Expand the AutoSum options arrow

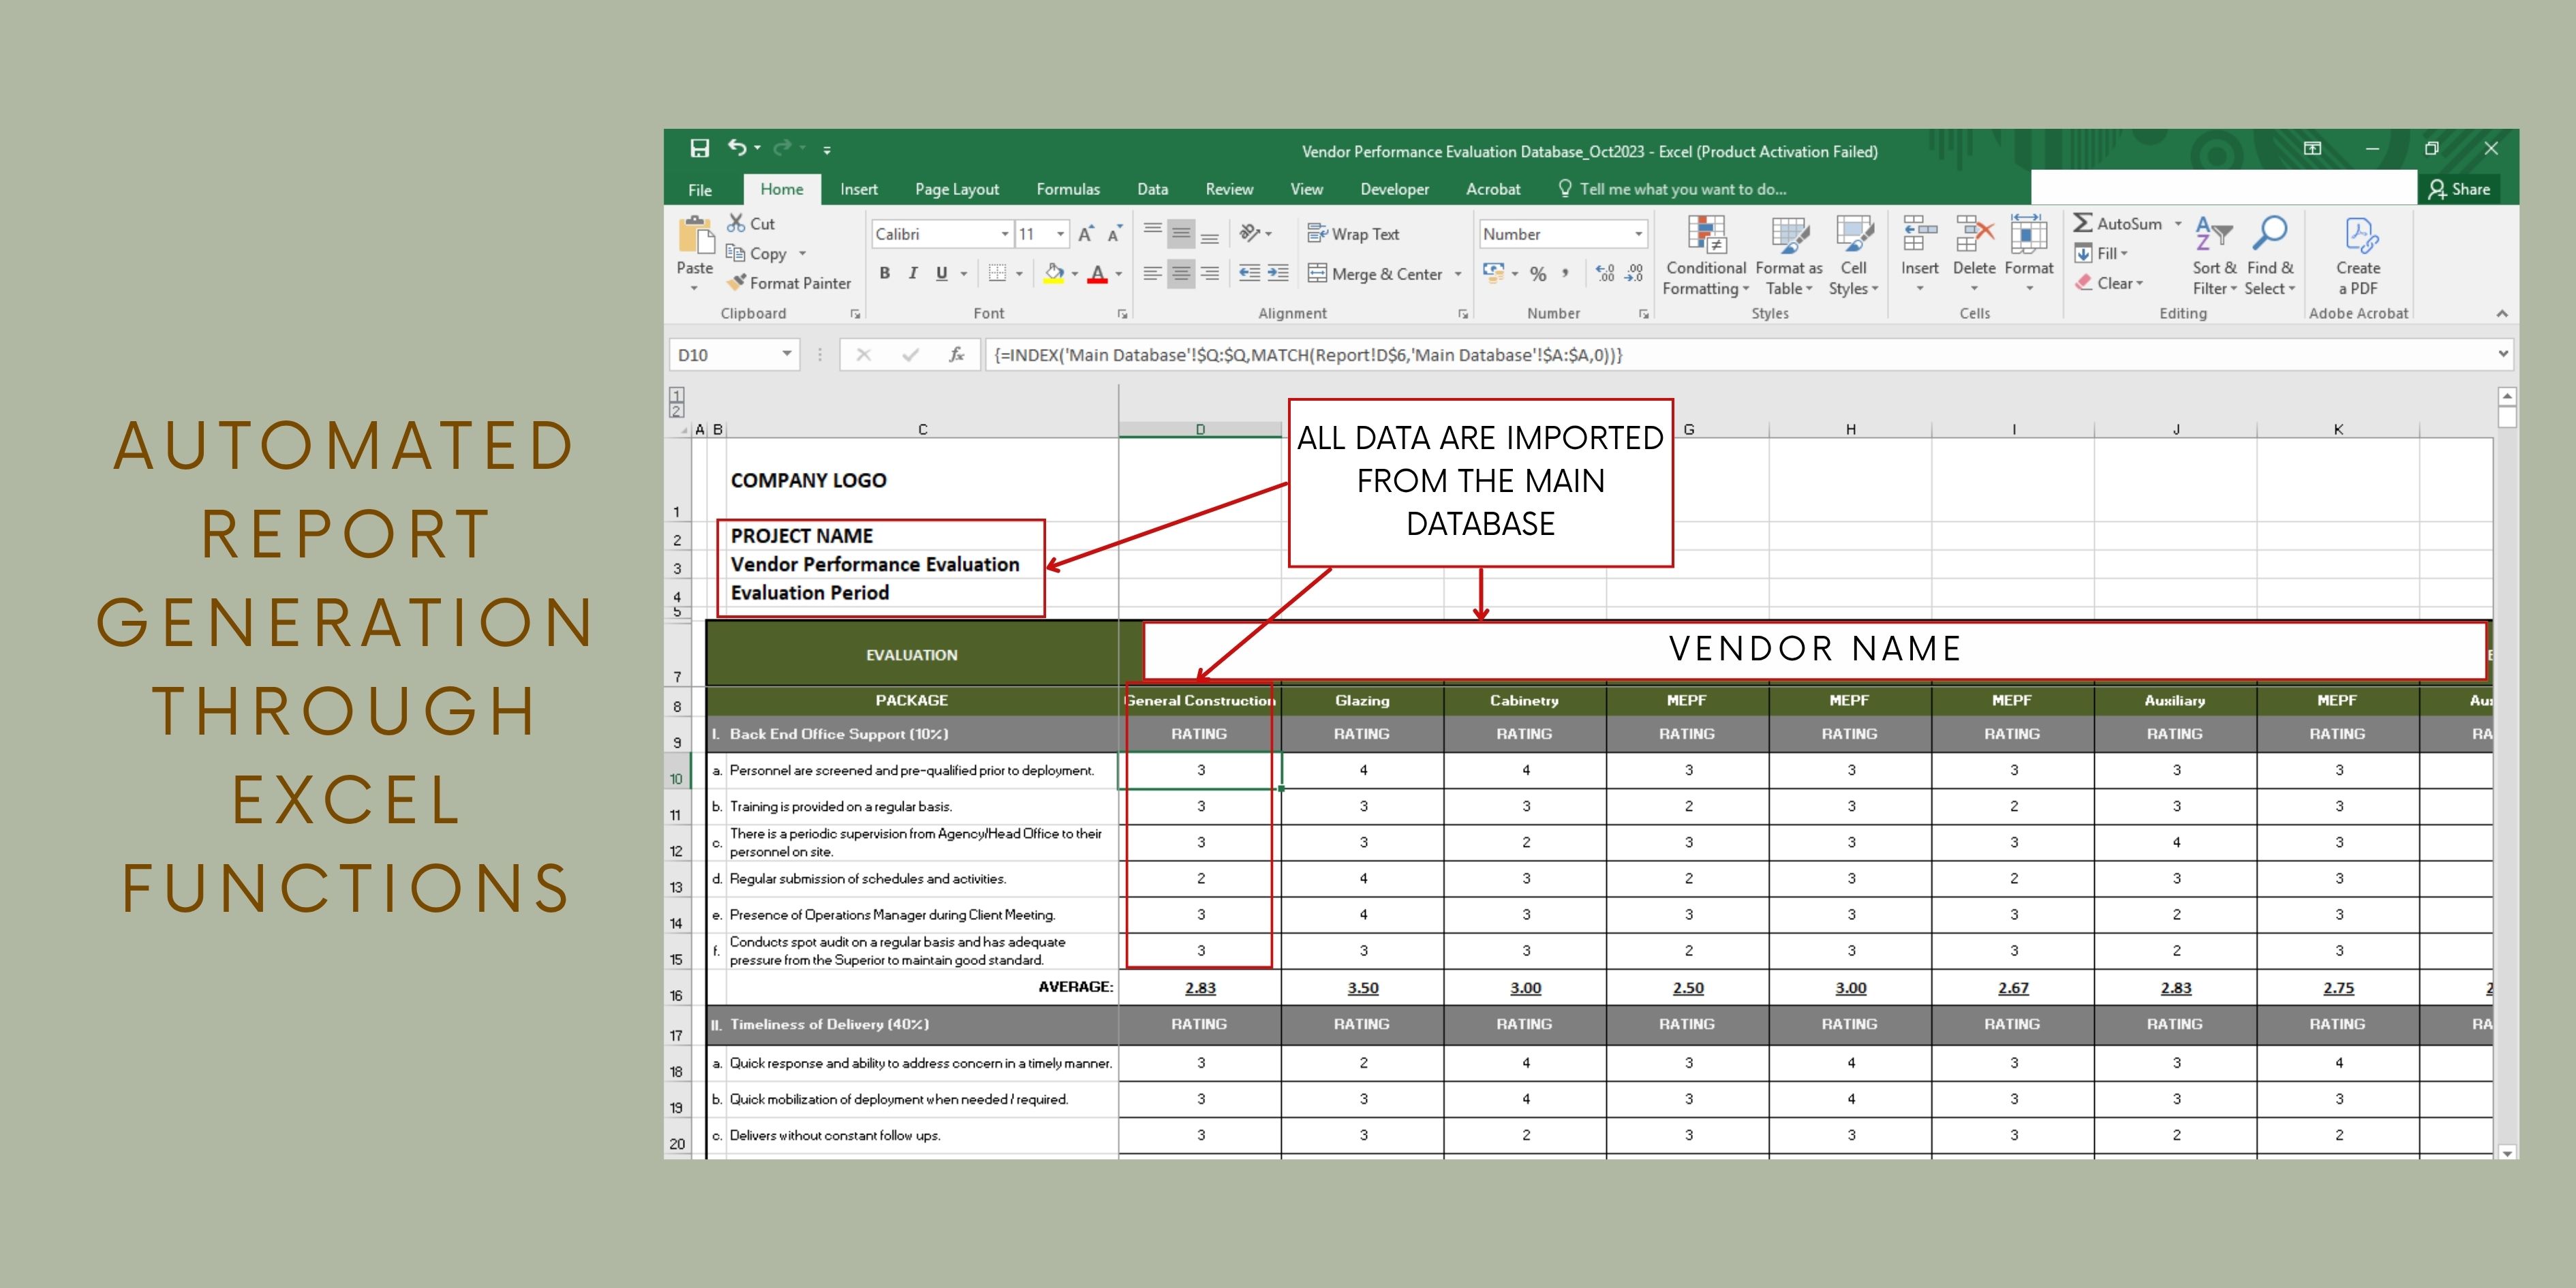(2178, 223)
